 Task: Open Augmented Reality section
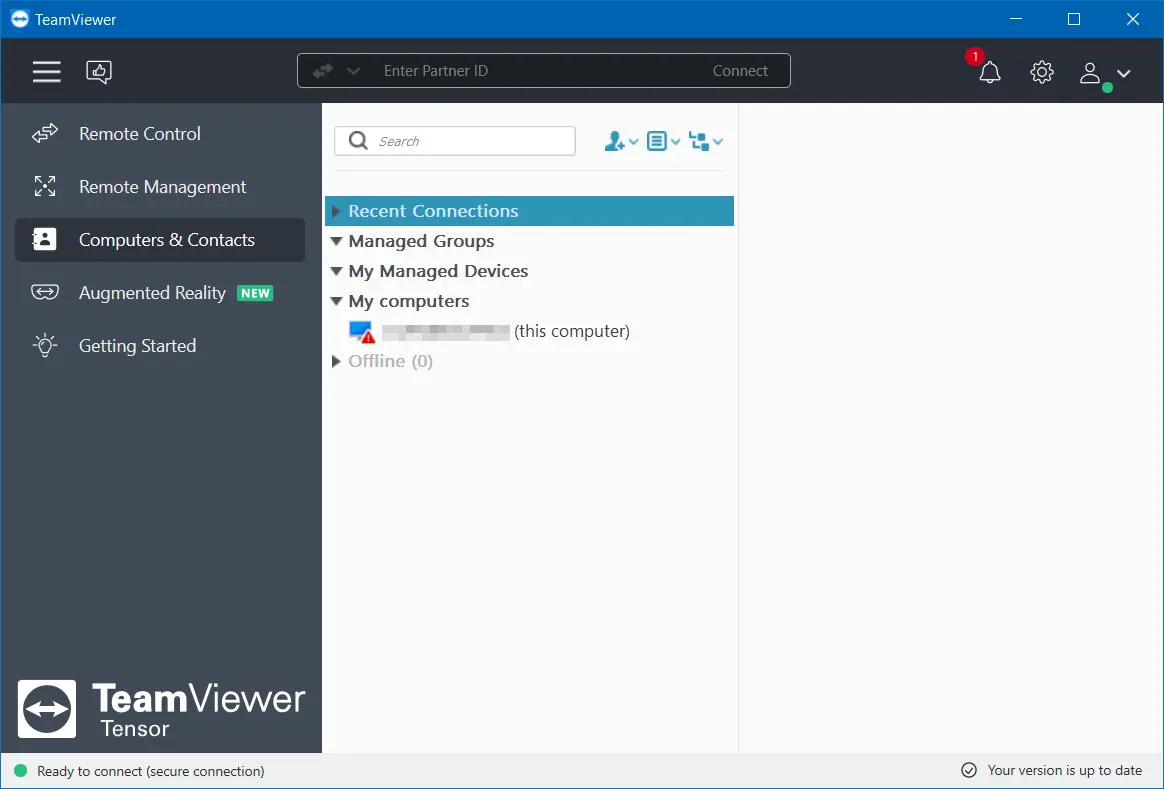tap(160, 292)
